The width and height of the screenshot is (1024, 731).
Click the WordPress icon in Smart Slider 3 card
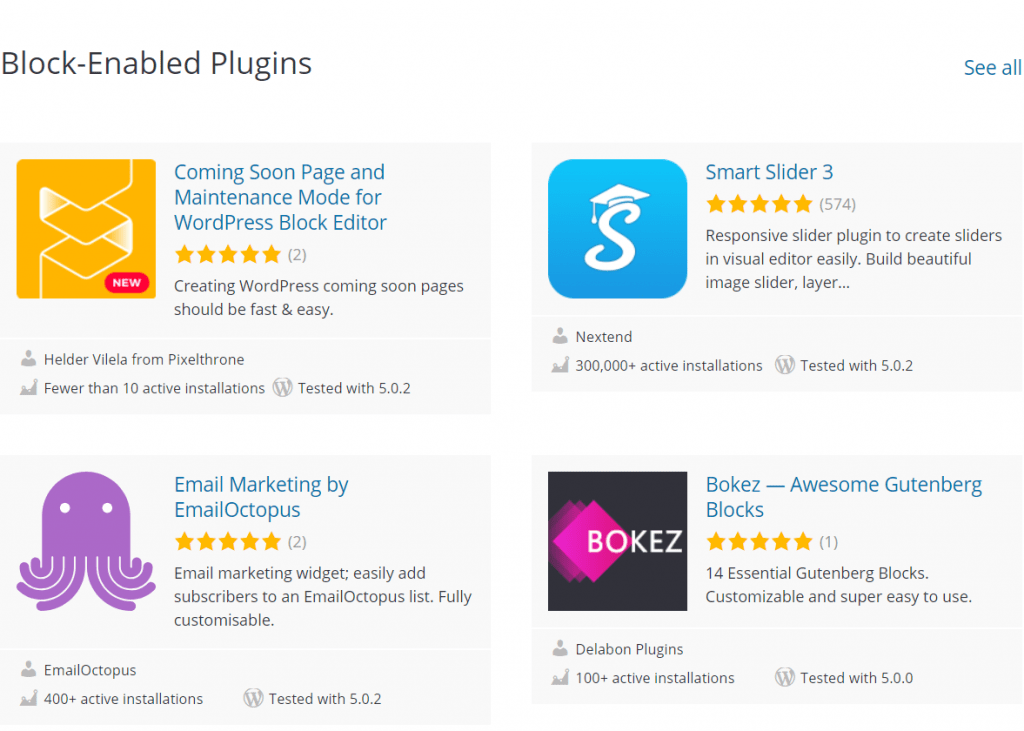784,365
